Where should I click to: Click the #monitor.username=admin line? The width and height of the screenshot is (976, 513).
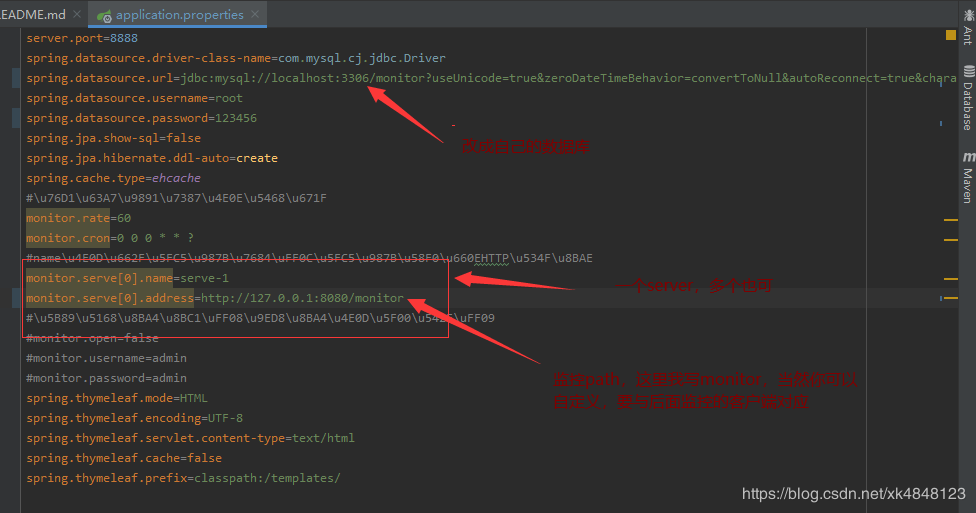coord(106,358)
